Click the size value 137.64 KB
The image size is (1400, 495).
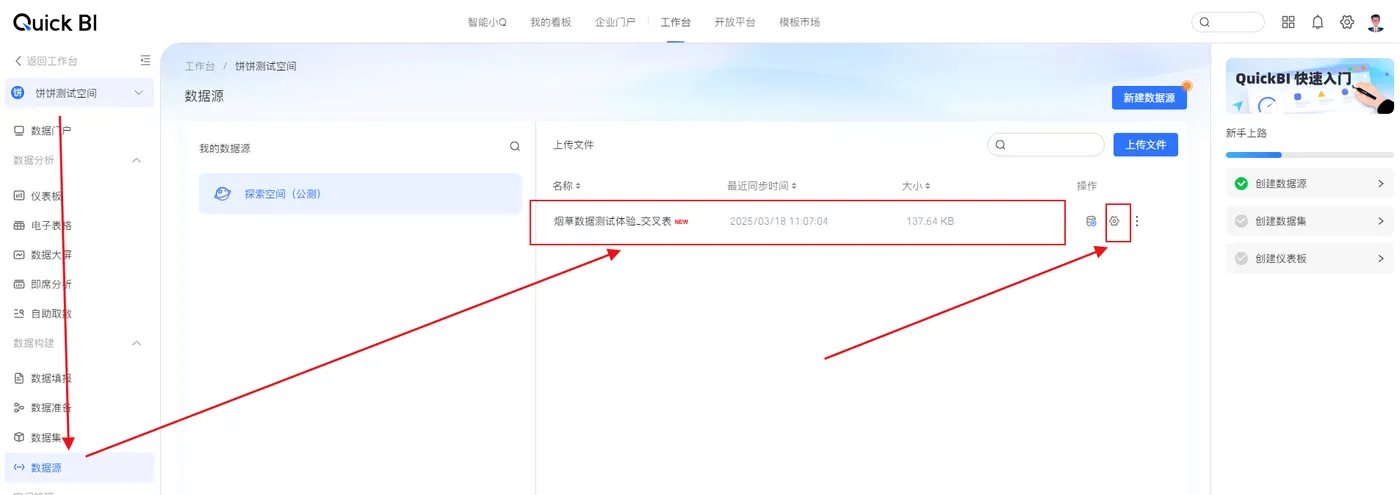930,221
